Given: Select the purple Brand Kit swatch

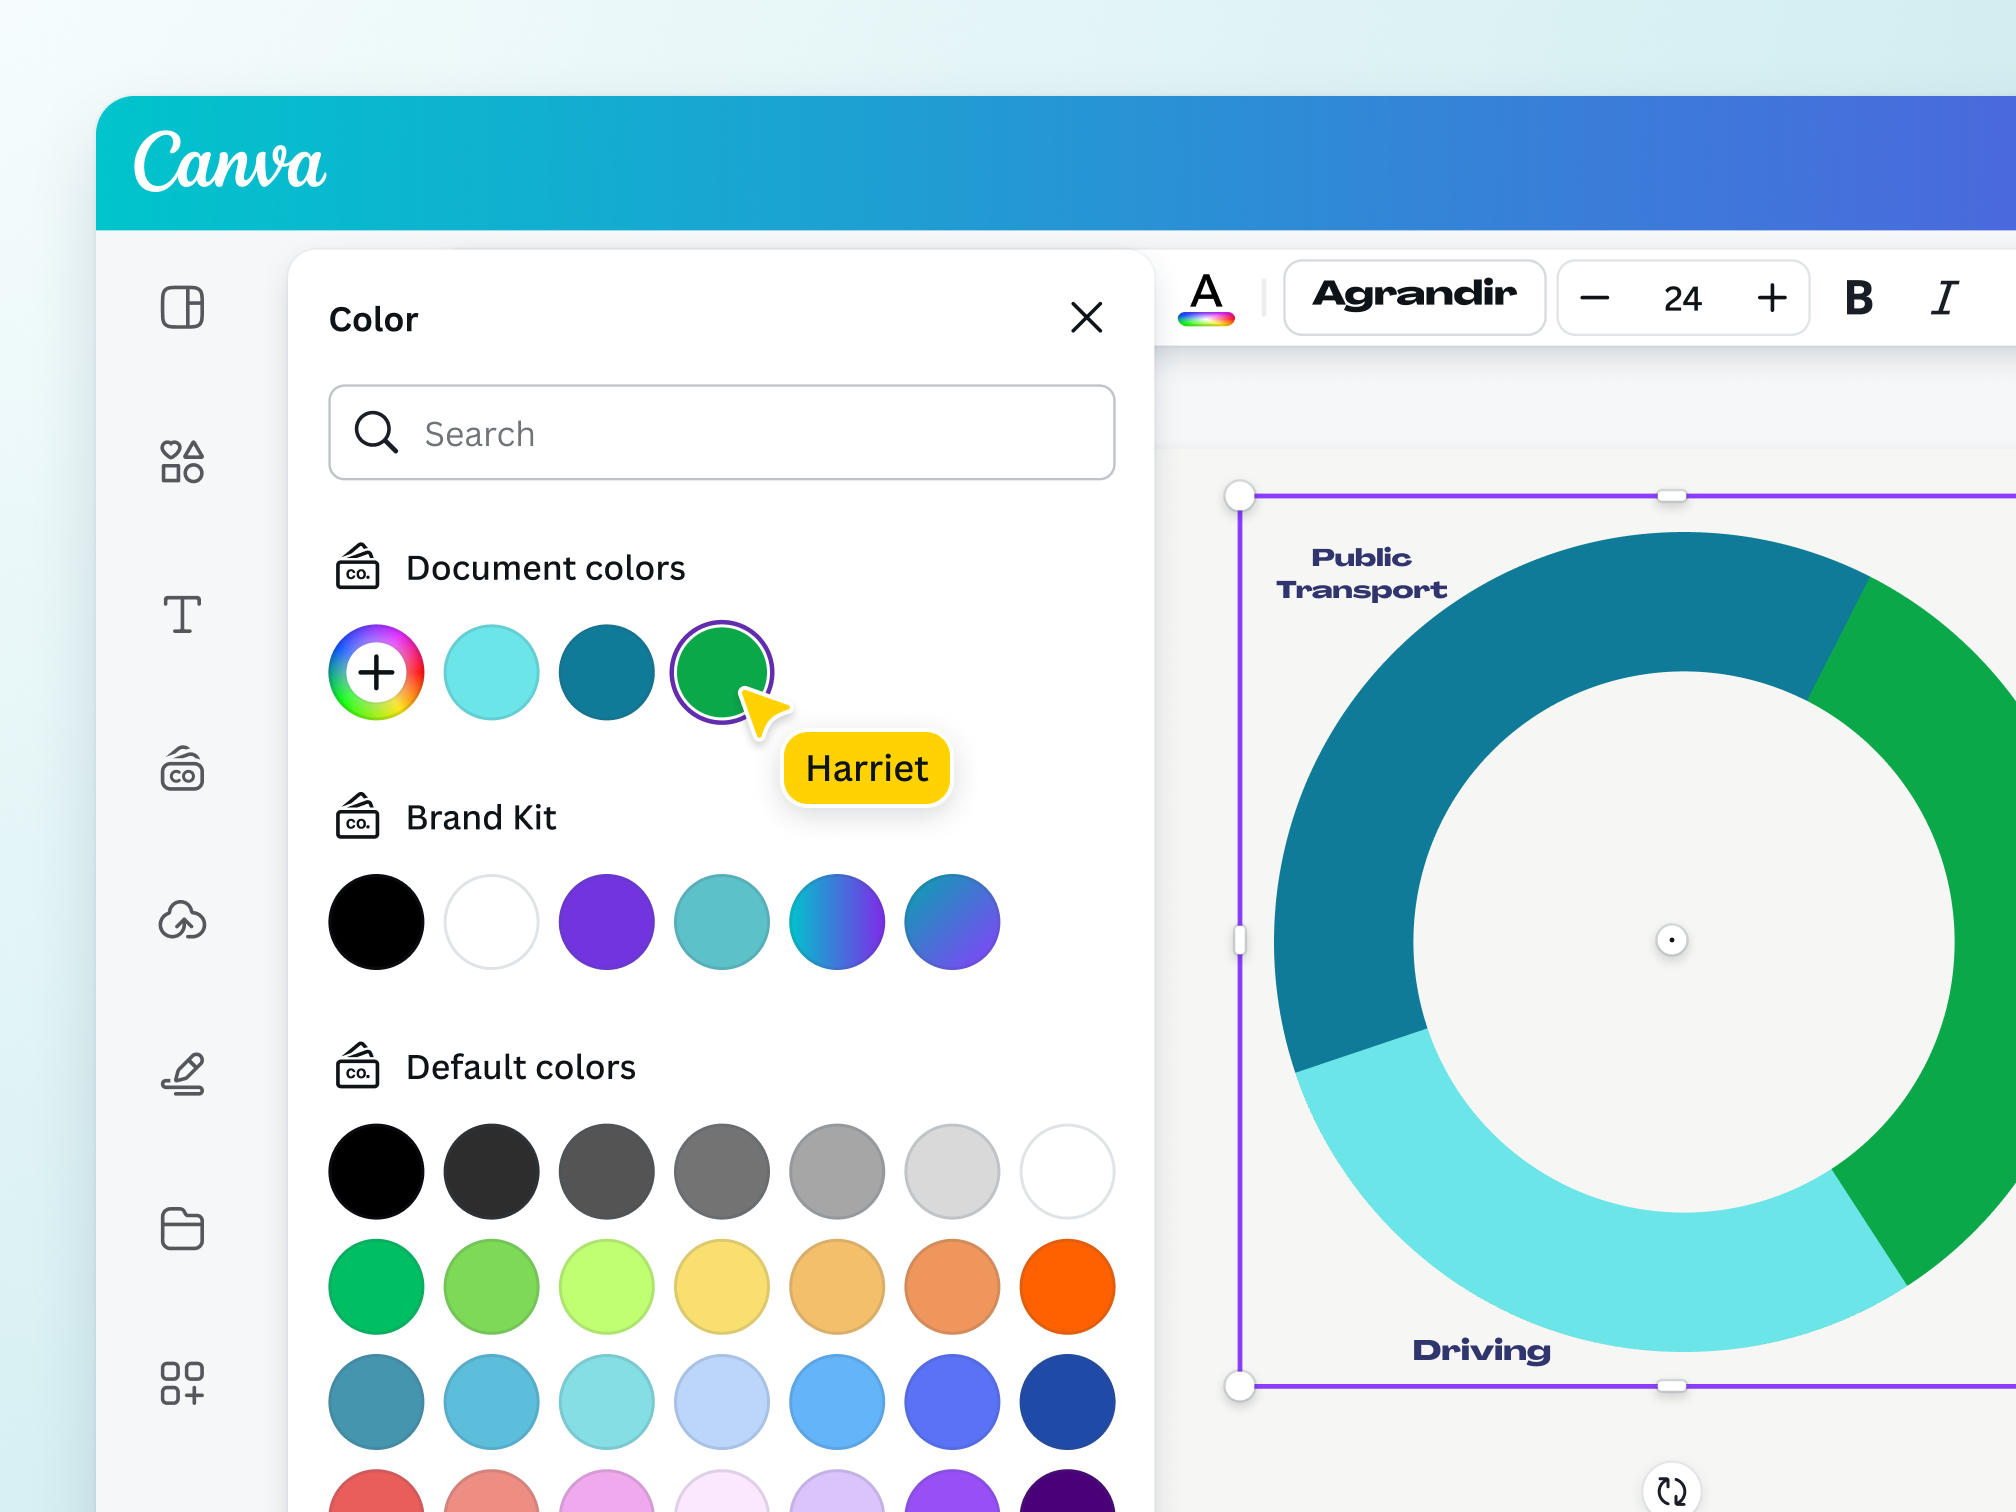Looking at the screenshot, I should pyautogui.click(x=606, y=921).
